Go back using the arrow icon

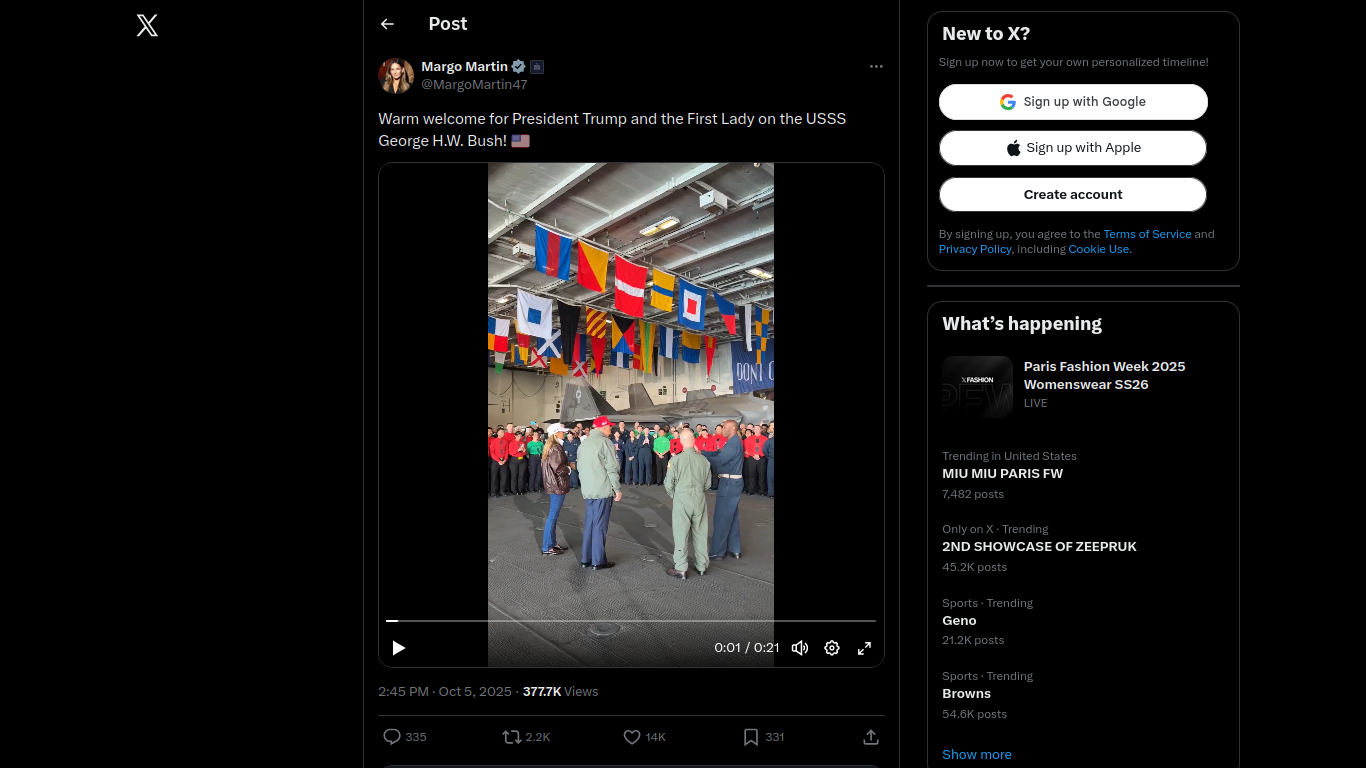(x=387, y=24)
